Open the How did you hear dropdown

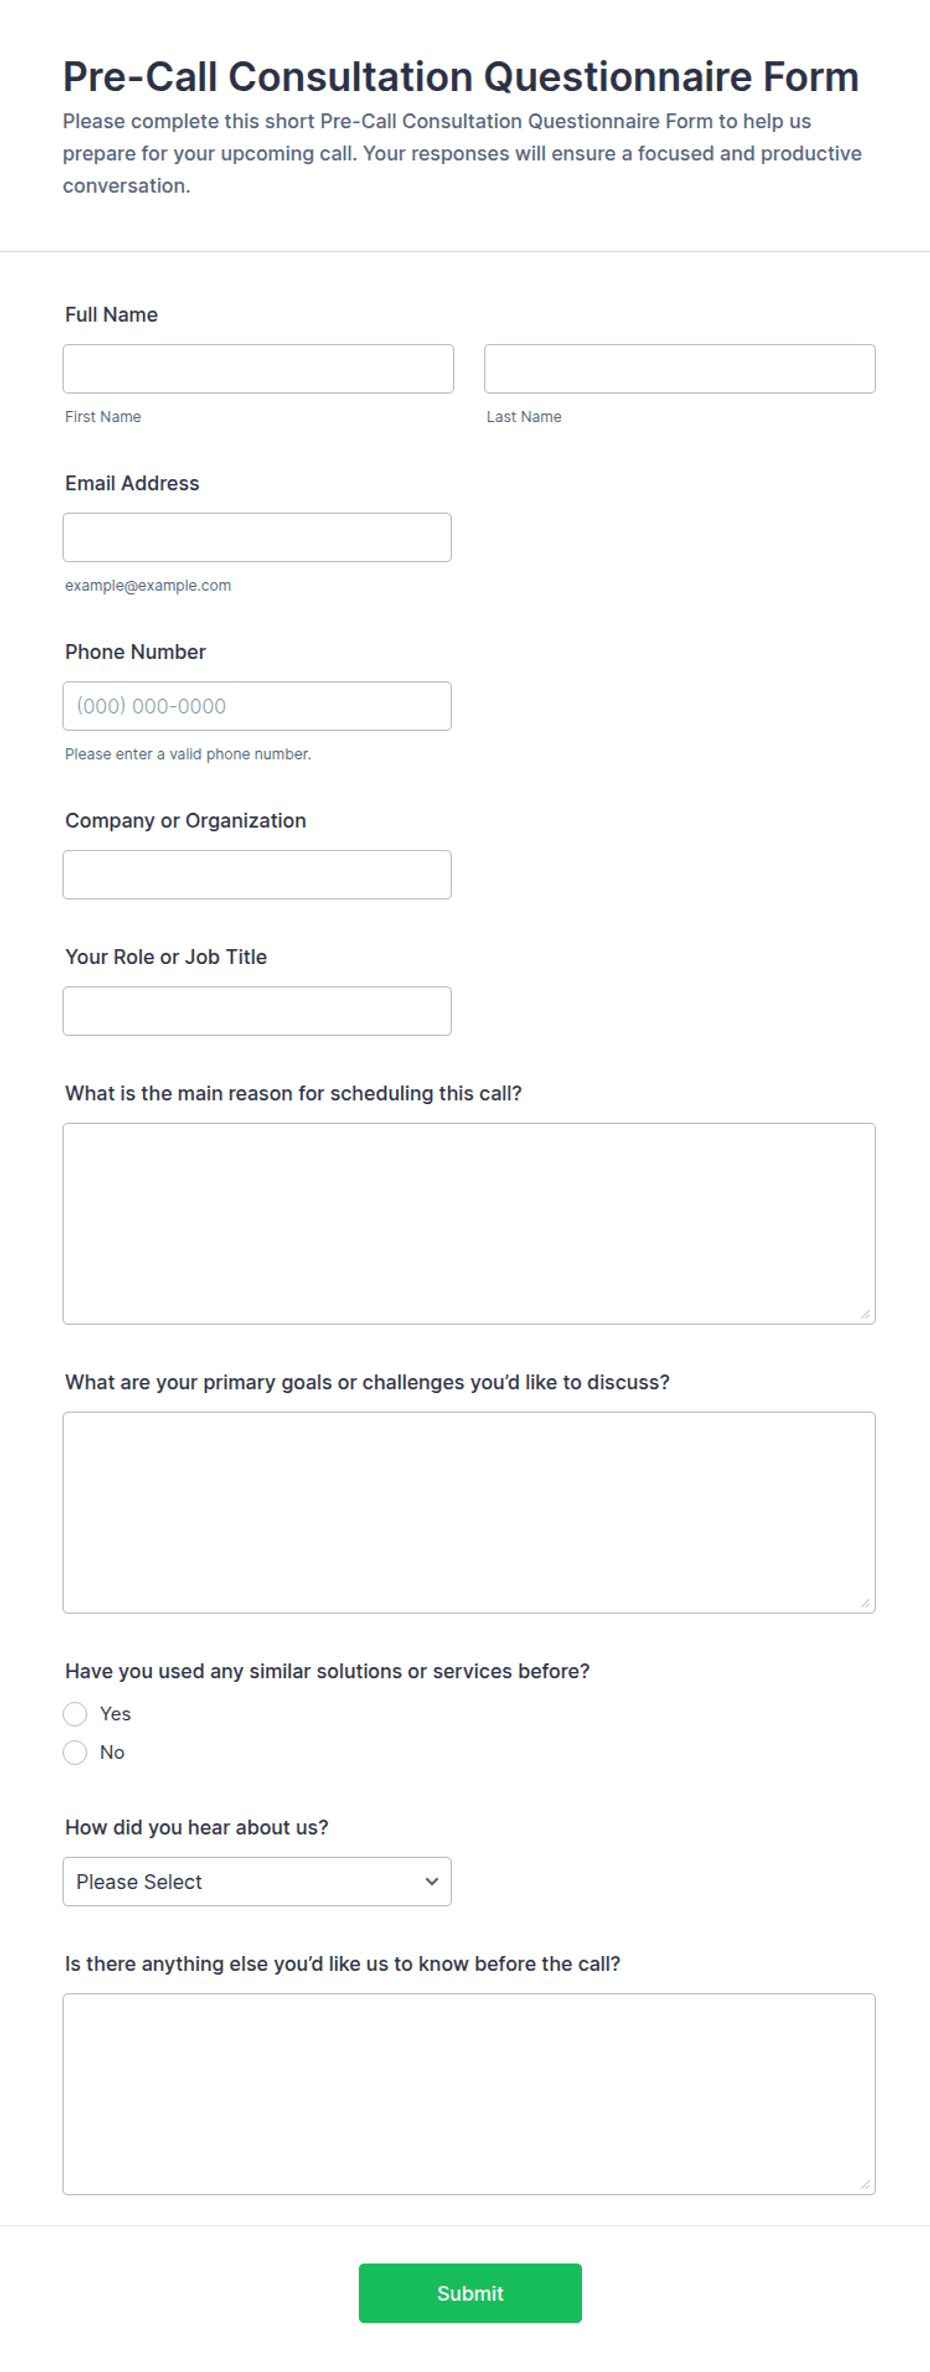(257, 1882)
